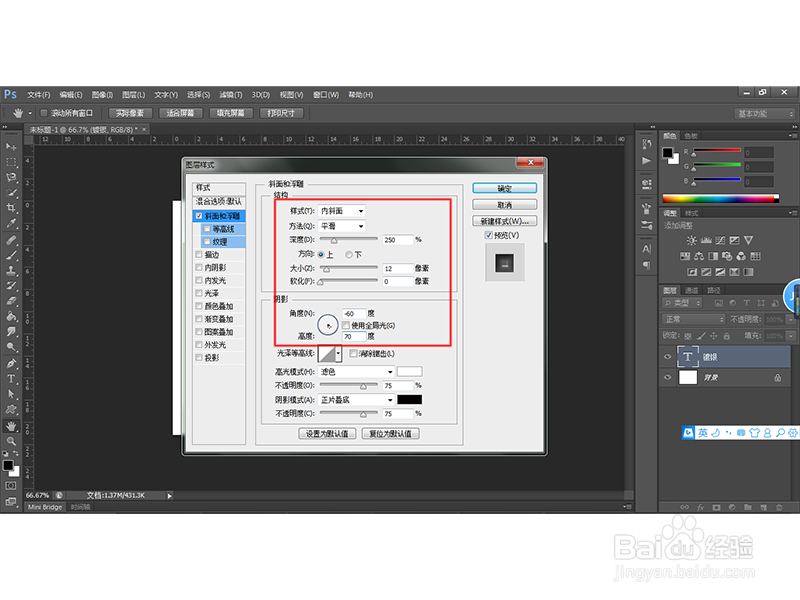Viewport: 800px width, 600px height.
Task: Open the 方法(Q) 平滑 dropdown
Action: (x=341, y=226)
